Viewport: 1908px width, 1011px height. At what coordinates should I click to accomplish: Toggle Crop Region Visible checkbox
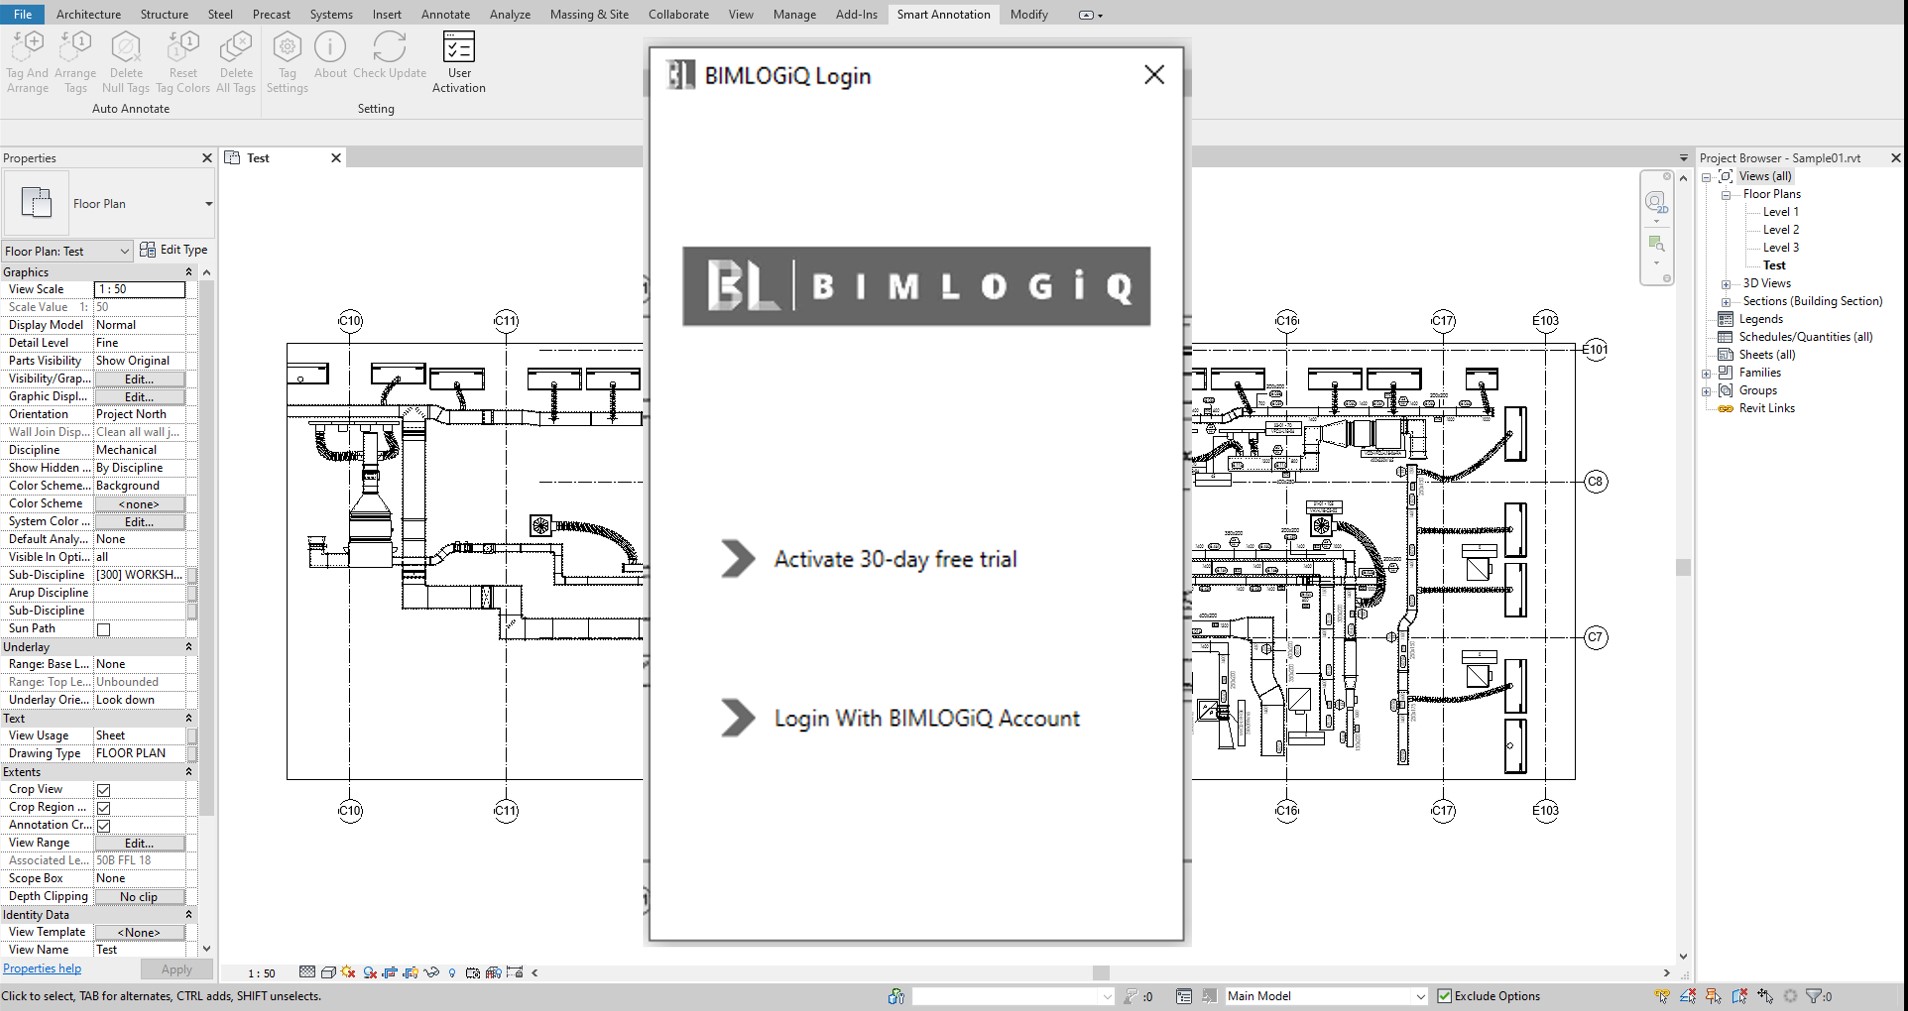coord(103,808)
